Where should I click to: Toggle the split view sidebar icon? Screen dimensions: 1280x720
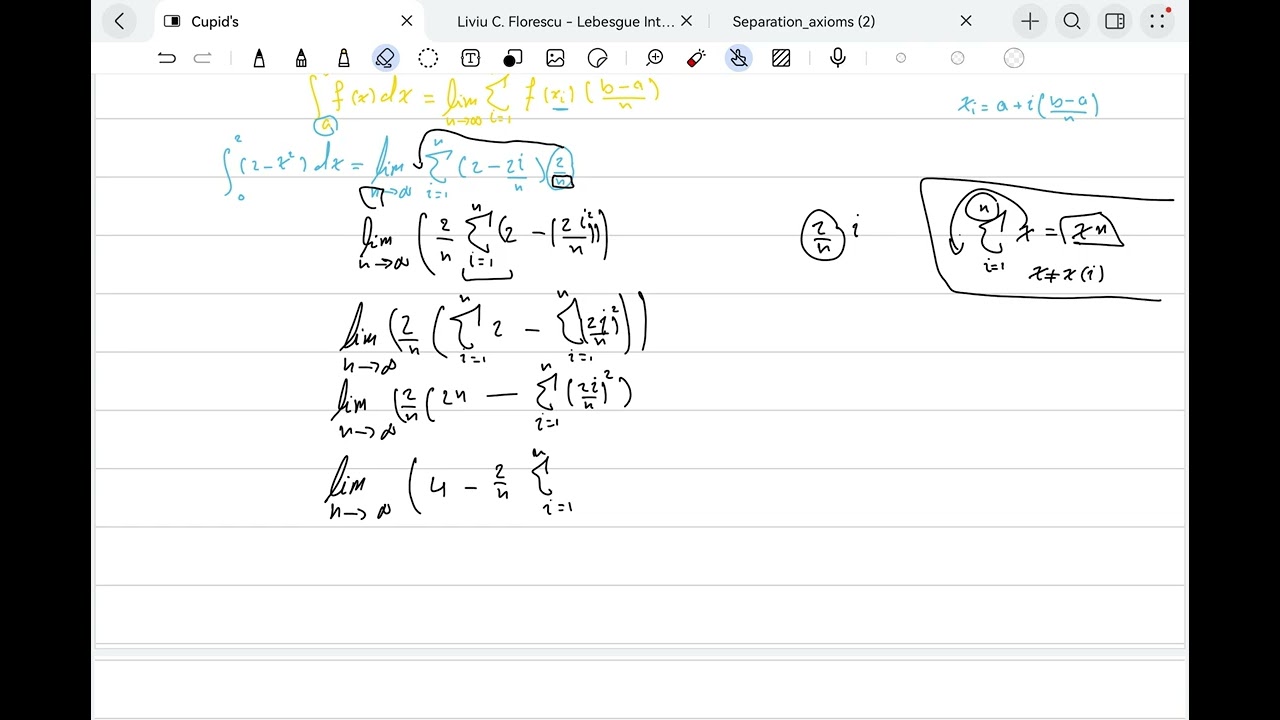pos(1115,21)
